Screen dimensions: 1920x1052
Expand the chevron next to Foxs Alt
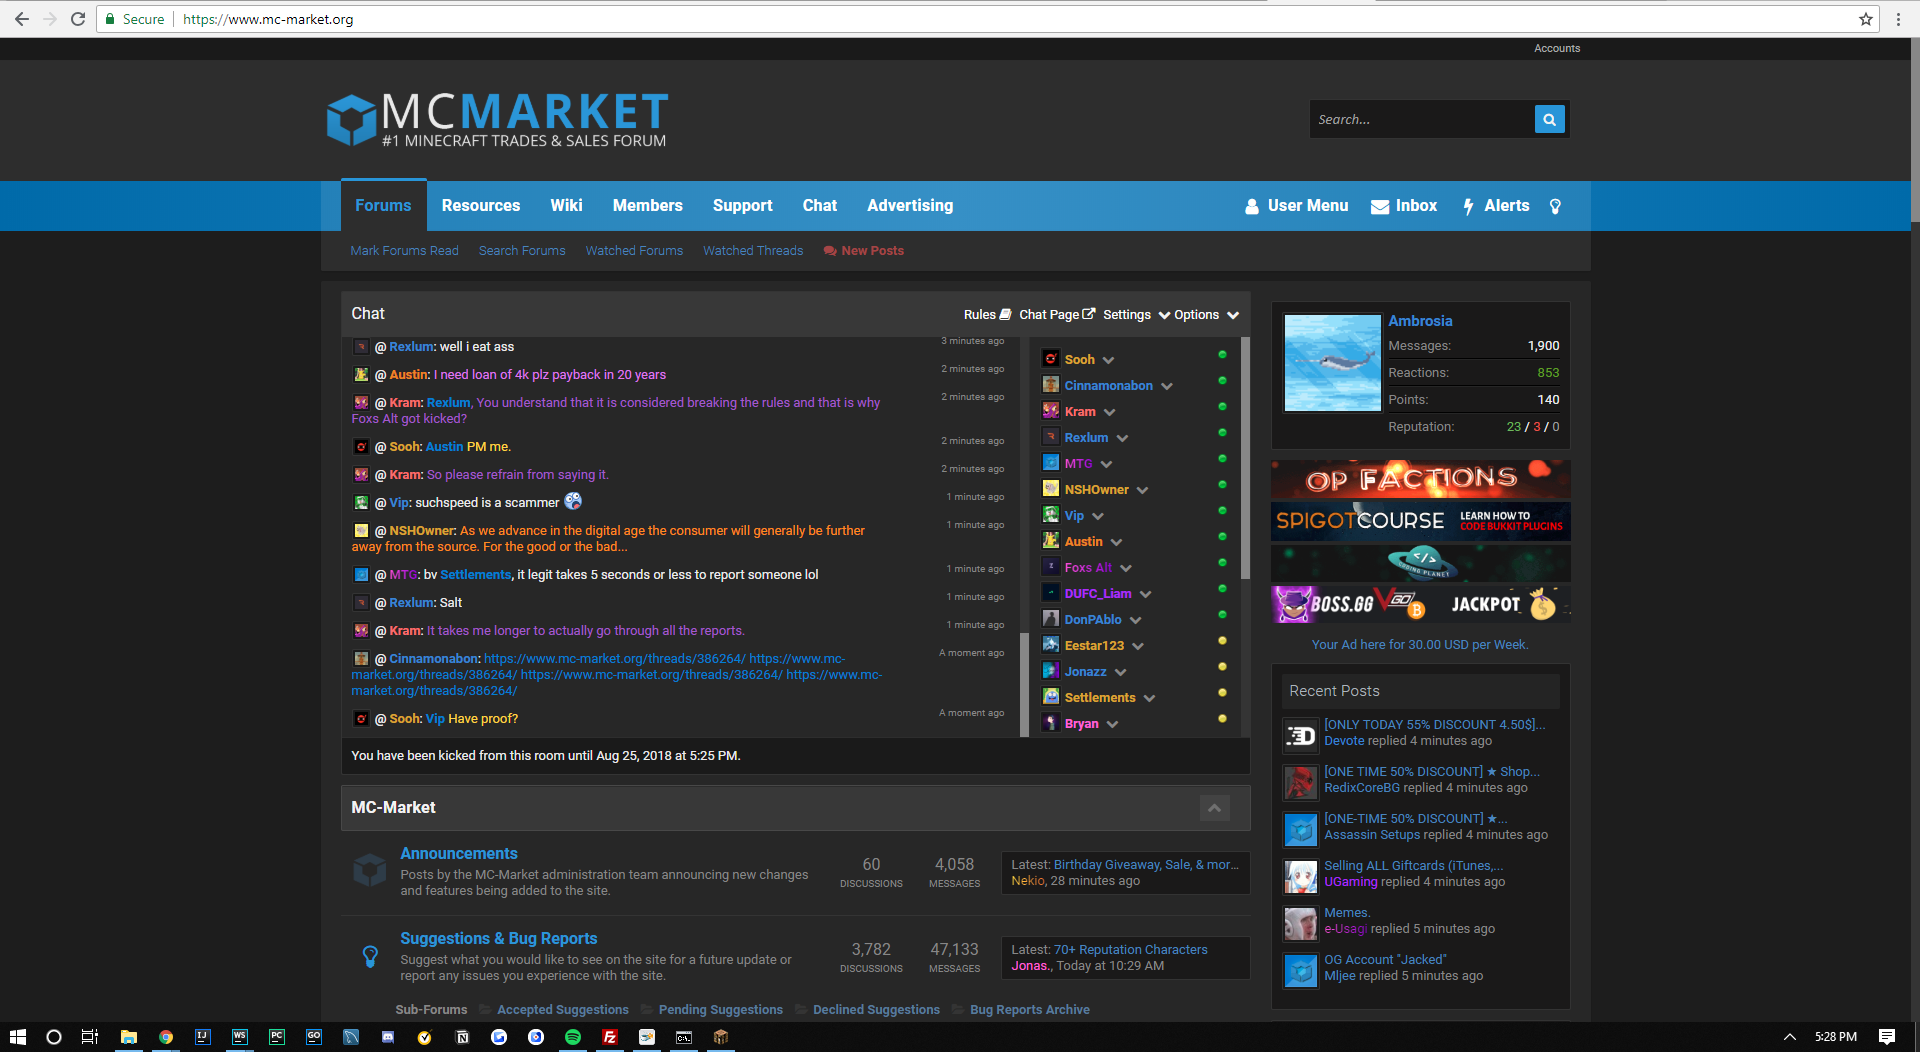1126,568
